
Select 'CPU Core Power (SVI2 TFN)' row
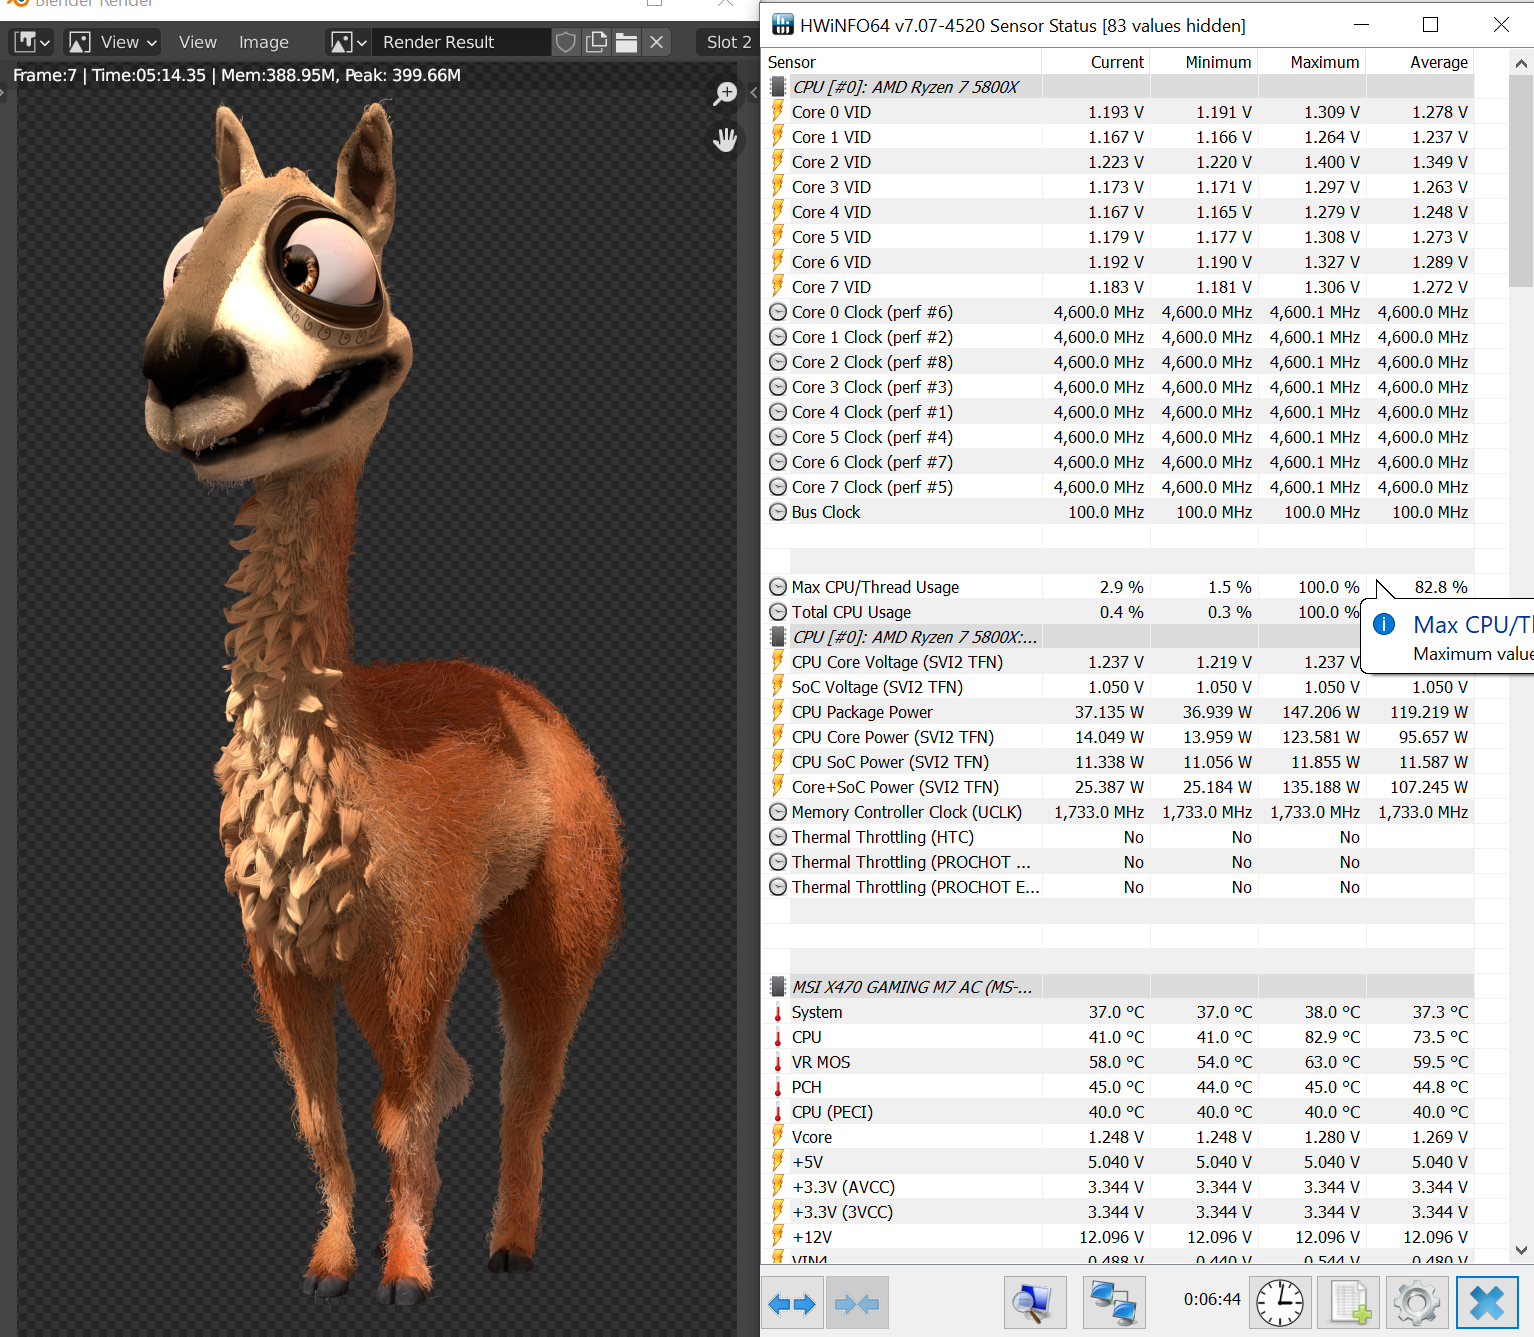pos(1118,737)
